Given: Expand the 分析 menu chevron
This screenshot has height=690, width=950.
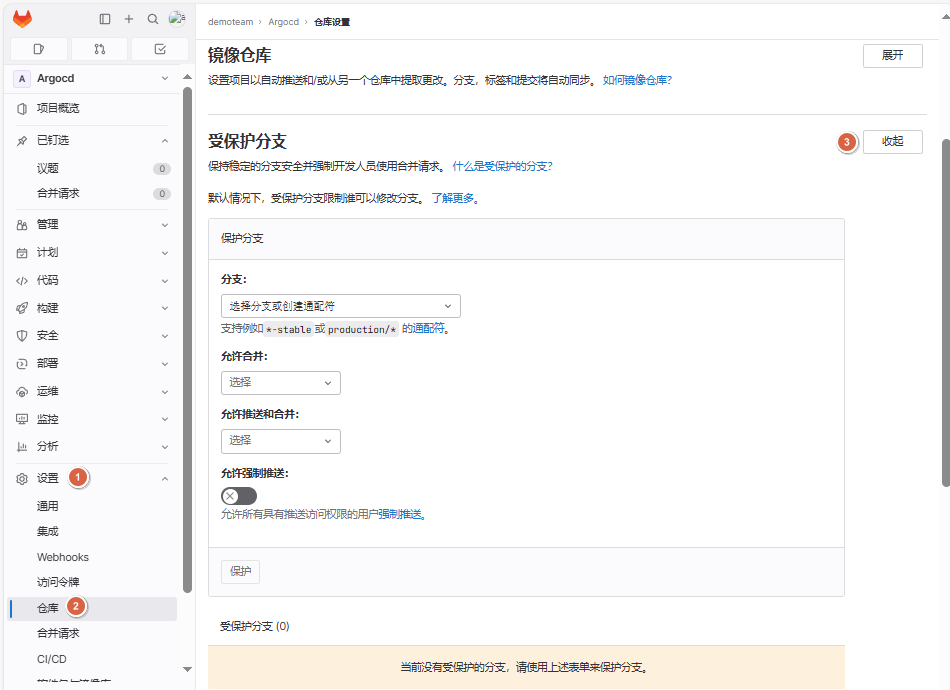Looking at the screenshot, I should click(165, 446).
